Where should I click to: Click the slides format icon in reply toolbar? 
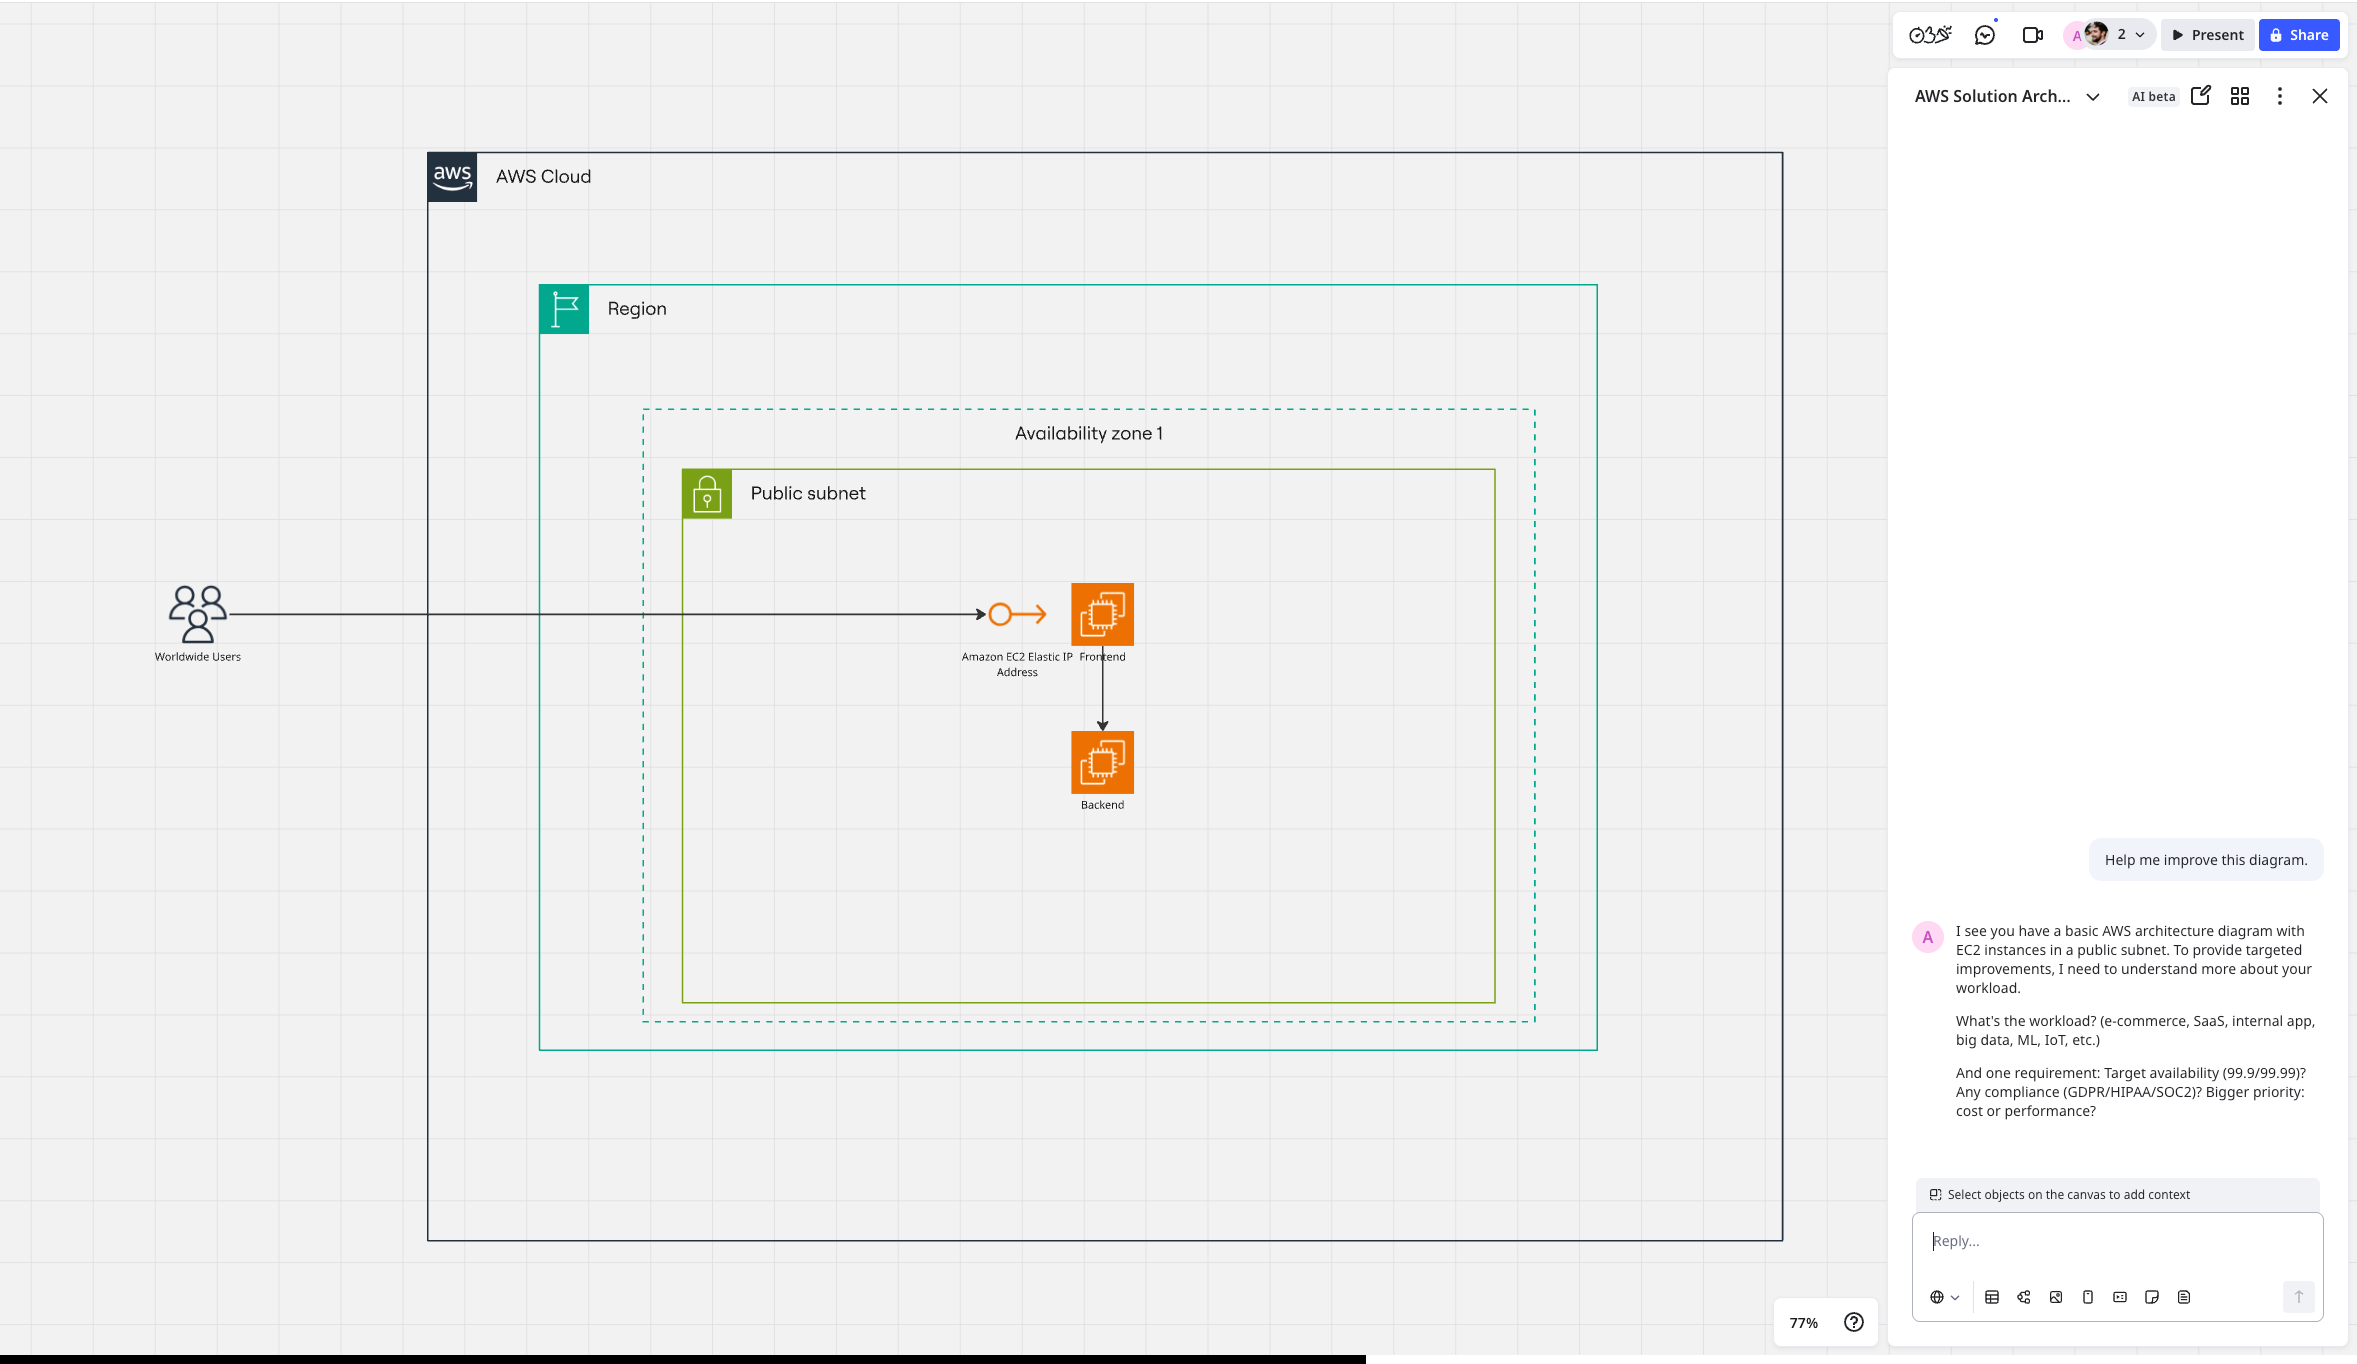click(x=2120, y=1297)
